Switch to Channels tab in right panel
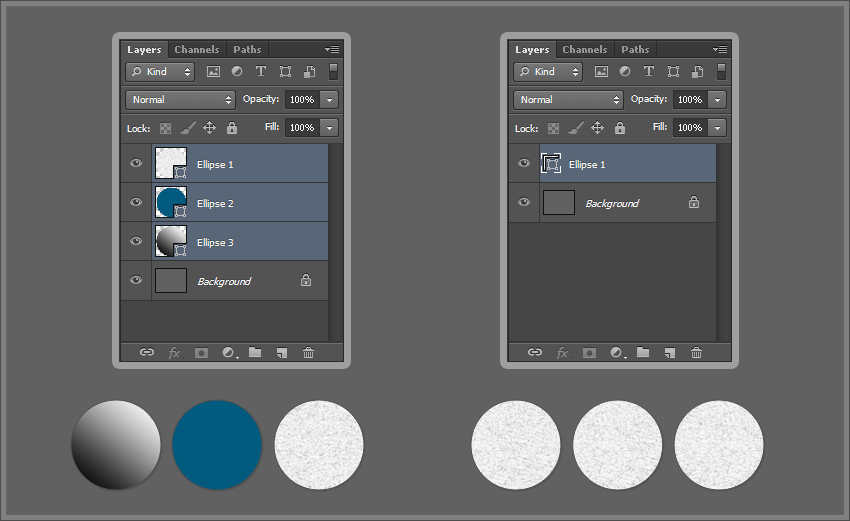Viewport: 850px width, 521px height. point(585,49)
